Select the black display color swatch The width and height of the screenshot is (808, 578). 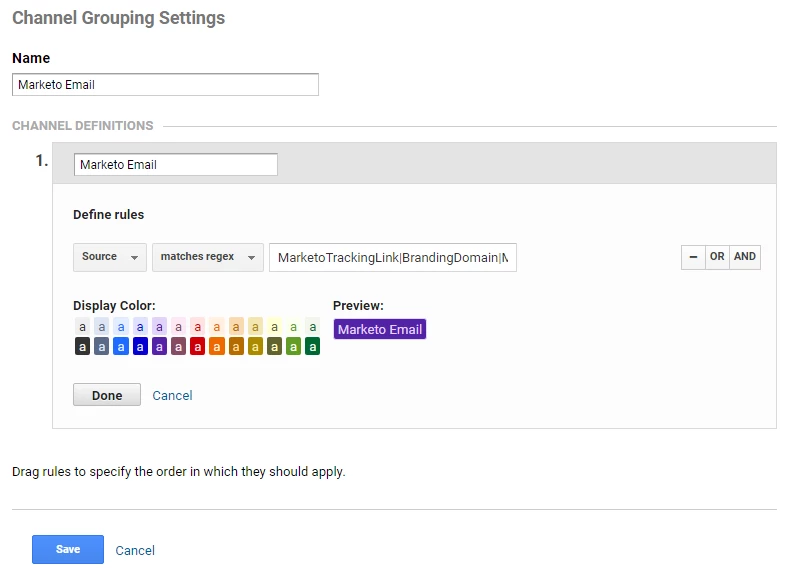(x=82, y=347)
